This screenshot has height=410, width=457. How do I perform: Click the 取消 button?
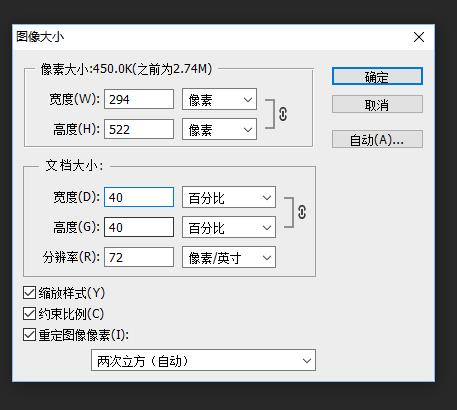(377, 104)
